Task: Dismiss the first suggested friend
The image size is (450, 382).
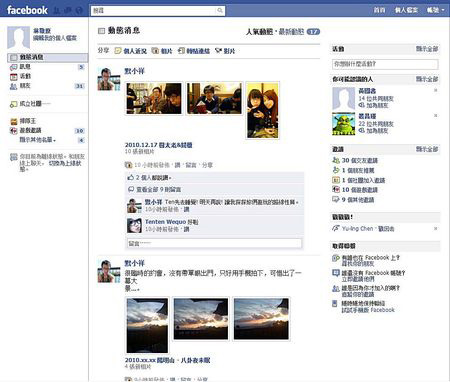Action: (x=435, y=90)
